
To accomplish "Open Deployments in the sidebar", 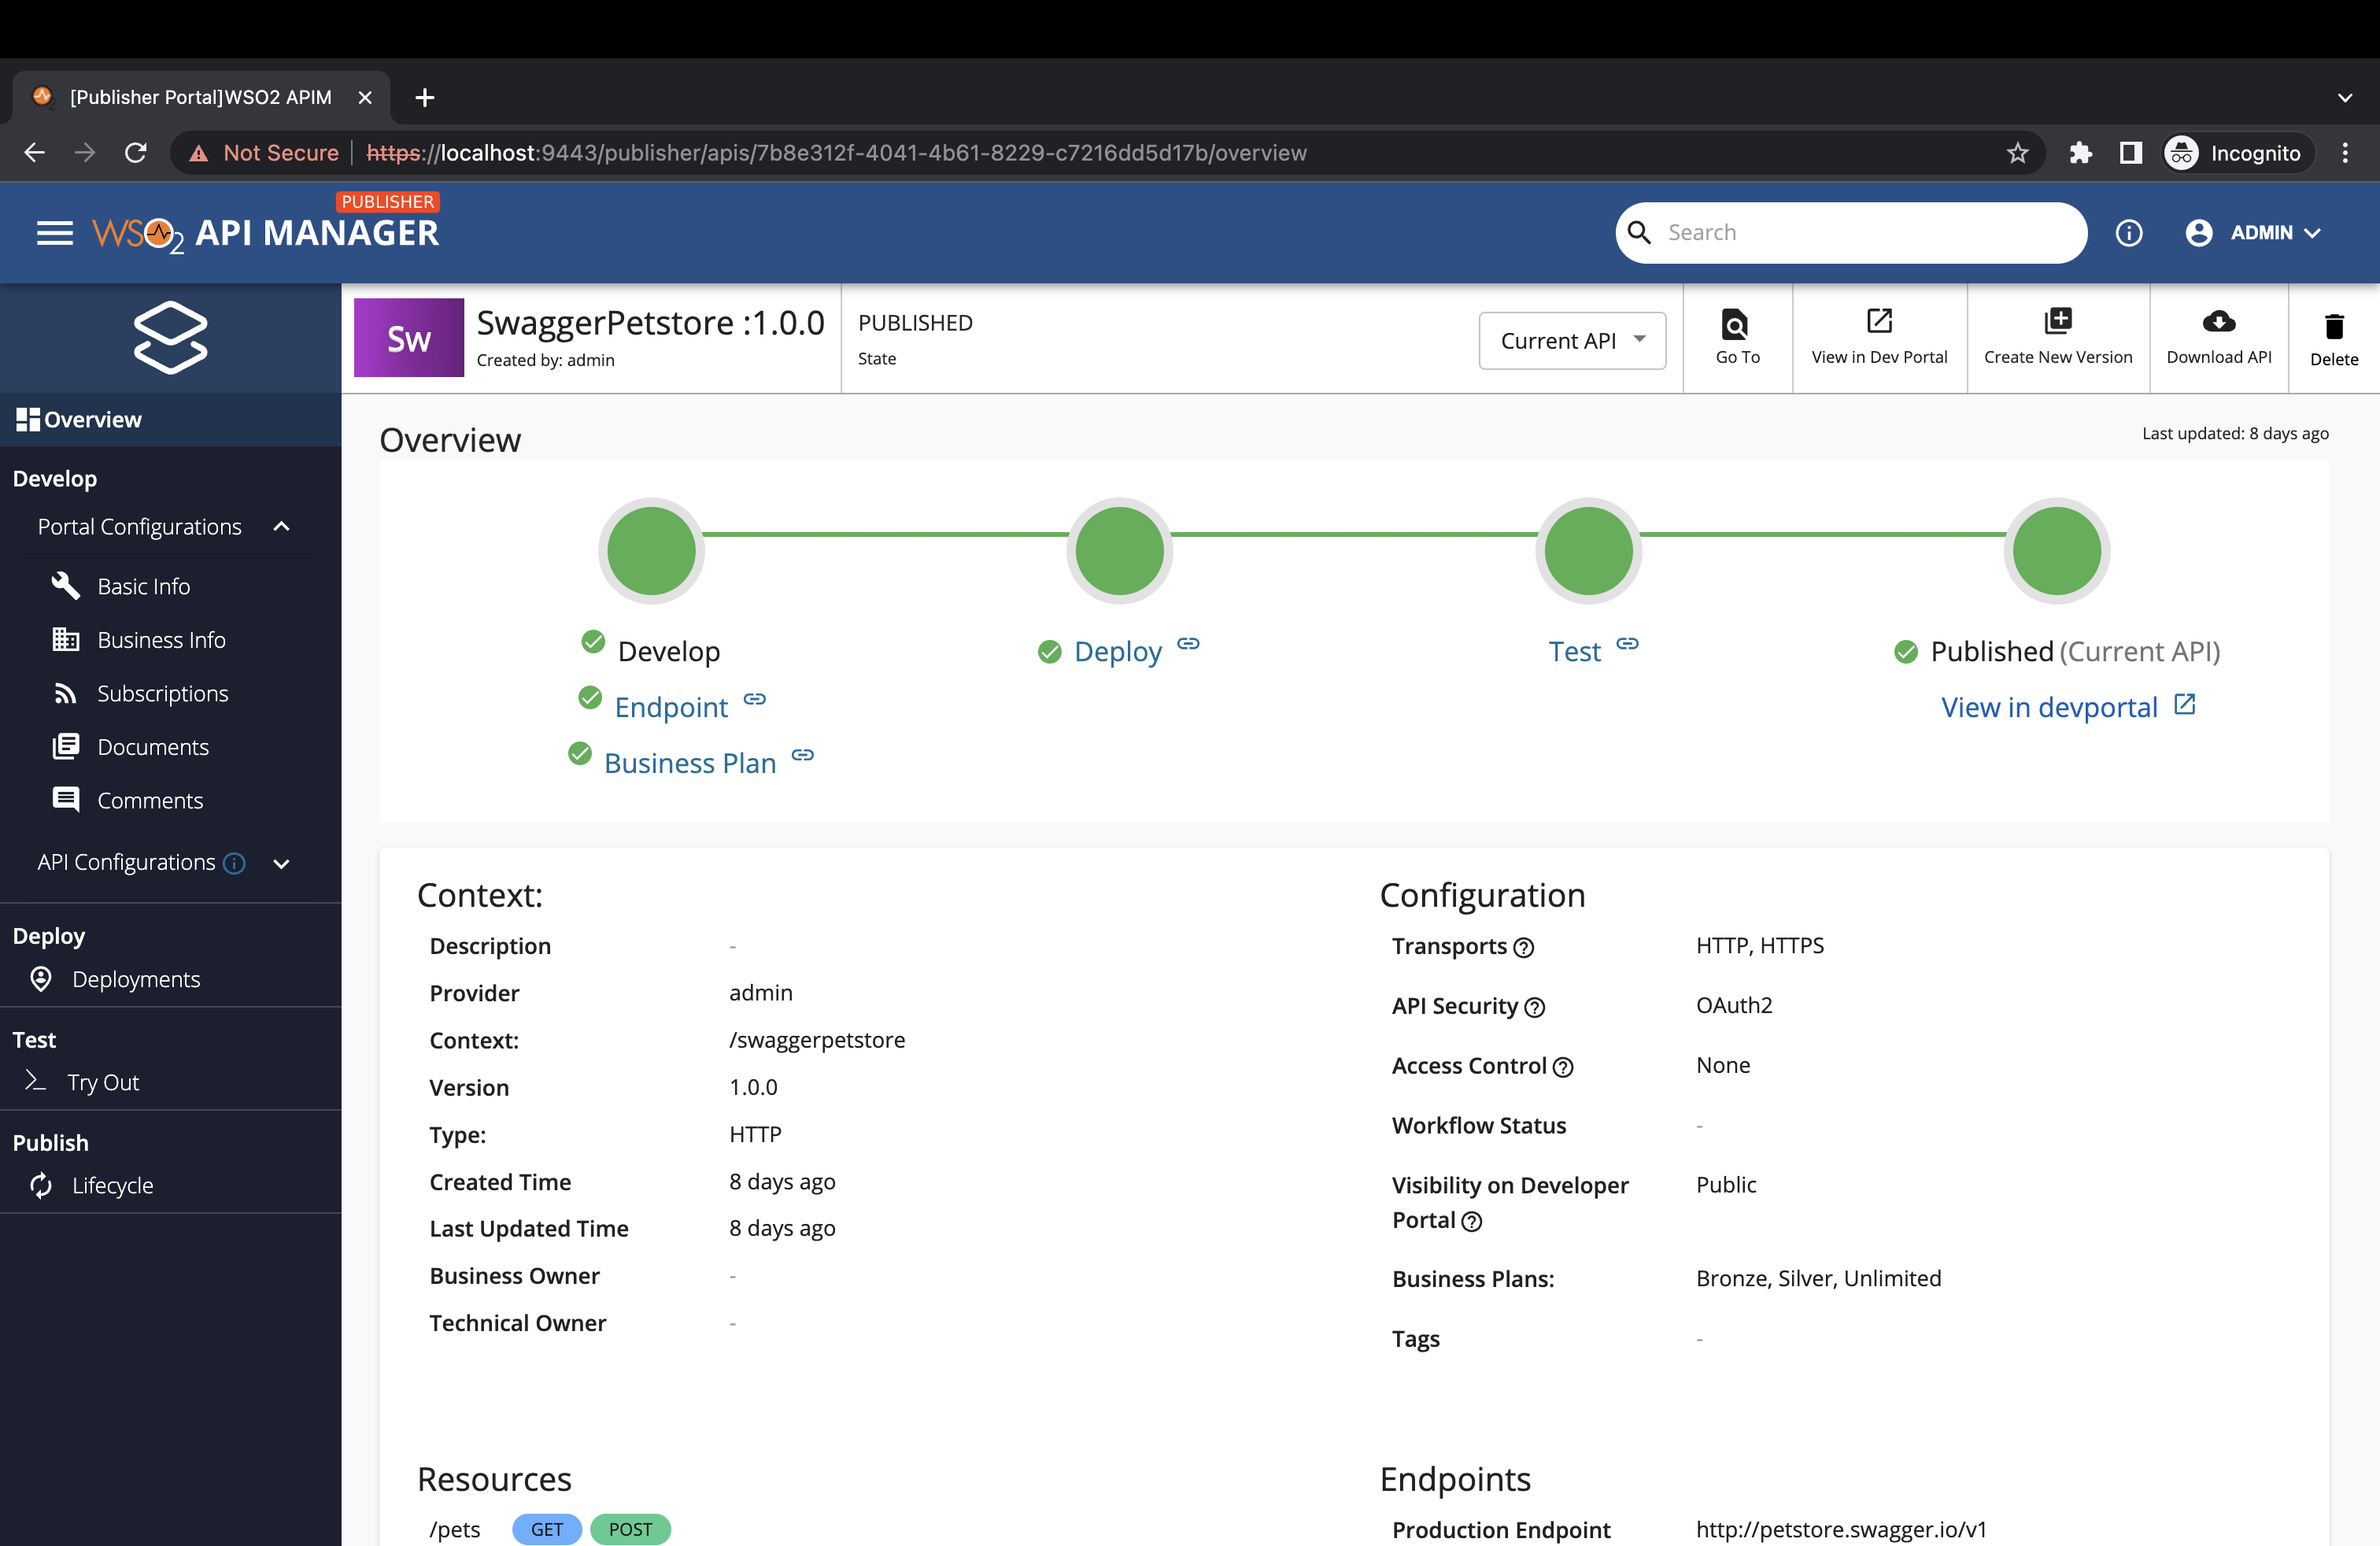I will [135, 979].
